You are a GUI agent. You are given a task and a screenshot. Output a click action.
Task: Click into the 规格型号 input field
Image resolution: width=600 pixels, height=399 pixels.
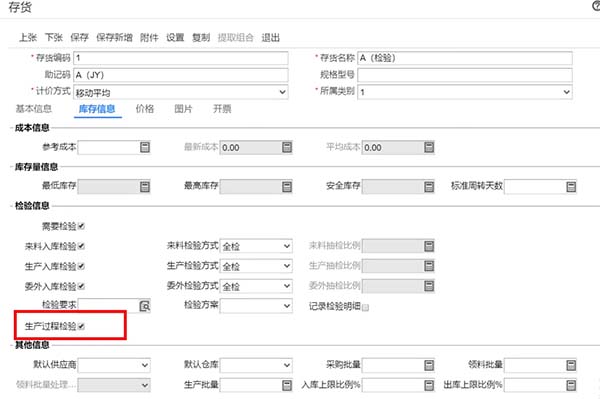coord(465,75)
